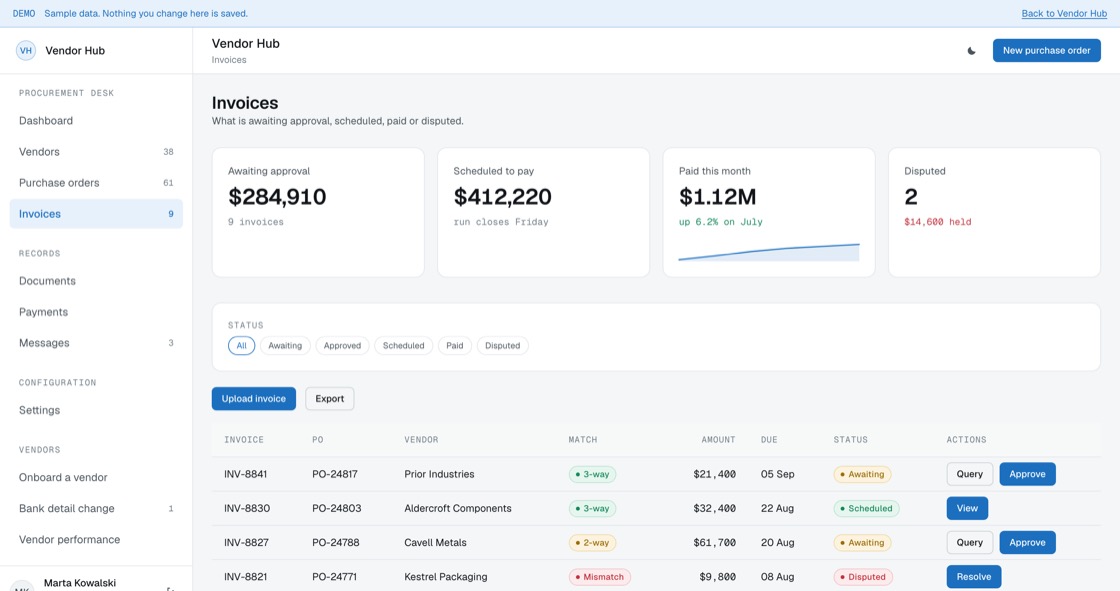Export the invoice list
Viewport: 1120px width, 591px height.
click(x=329, y=399)
